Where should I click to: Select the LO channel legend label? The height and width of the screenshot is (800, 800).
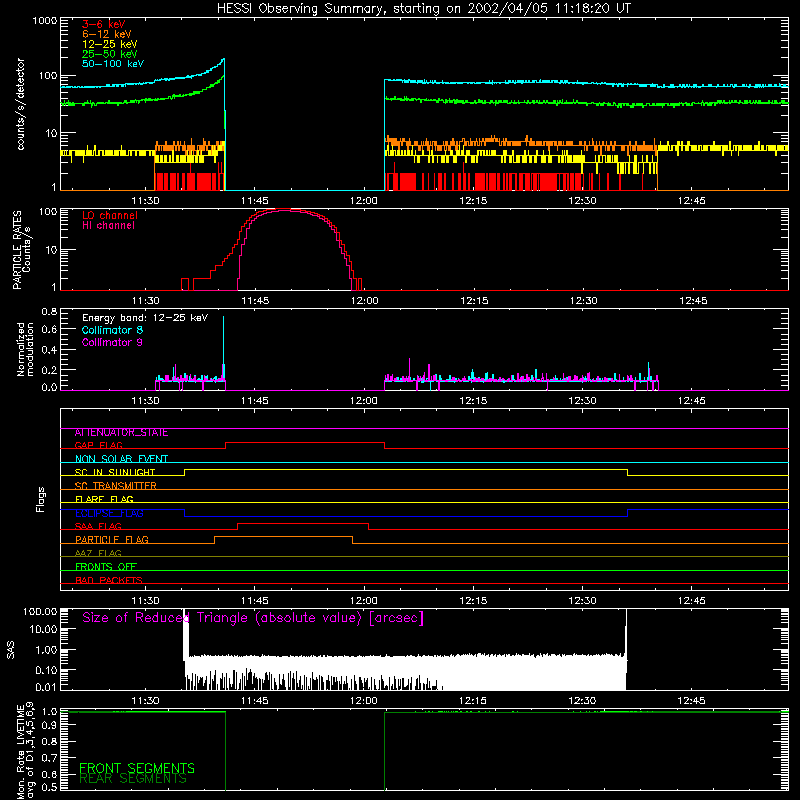(110, 215)
